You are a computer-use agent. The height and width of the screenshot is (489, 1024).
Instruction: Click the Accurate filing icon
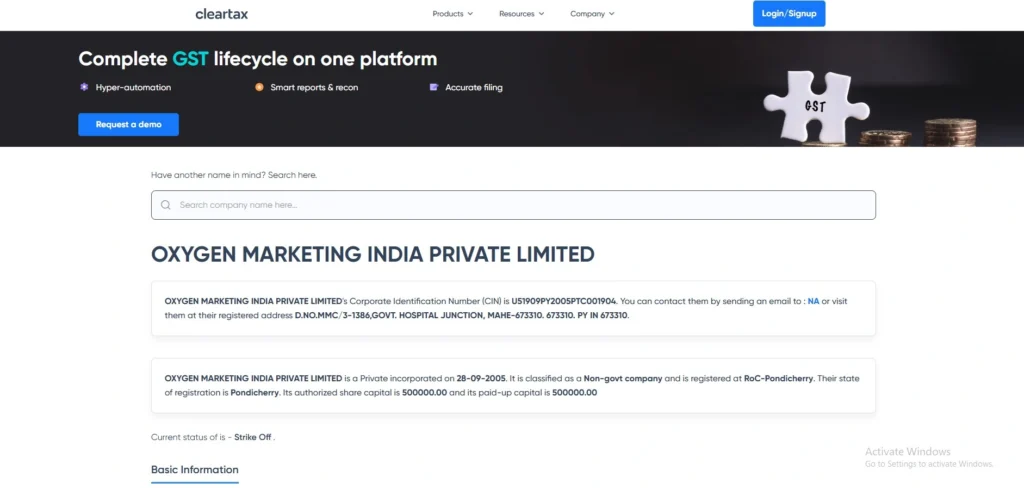pos(434,87)
